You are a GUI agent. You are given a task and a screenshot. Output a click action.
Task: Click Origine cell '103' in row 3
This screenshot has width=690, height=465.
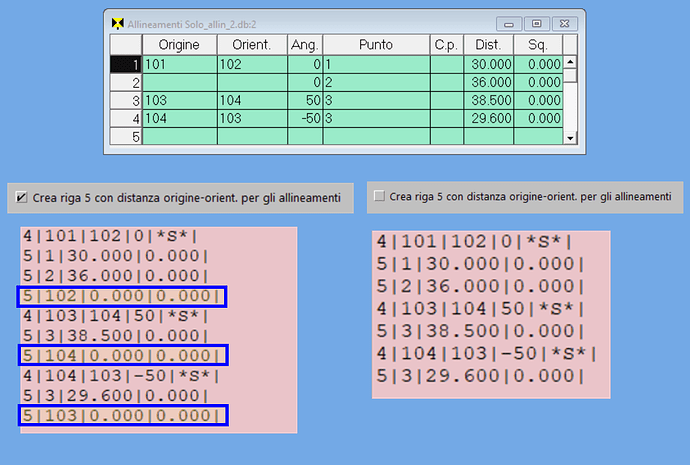coord(180,101)
